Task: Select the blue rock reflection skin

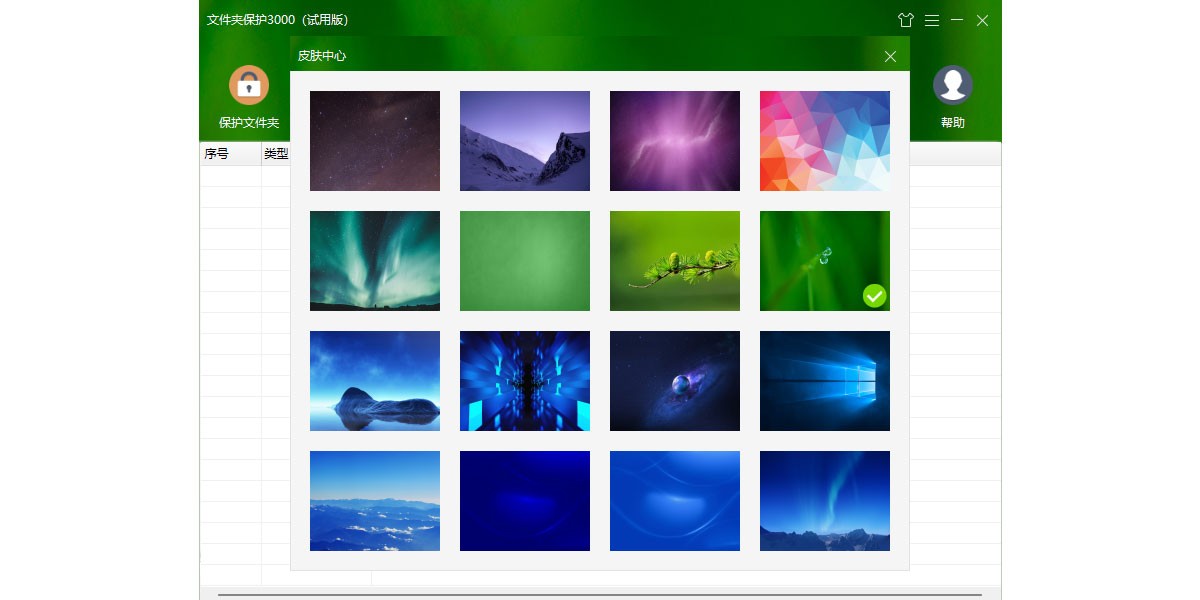Action: [375, 381]
